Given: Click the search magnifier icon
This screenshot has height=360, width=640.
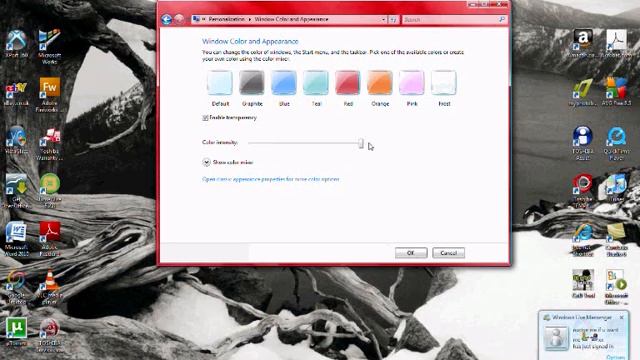Looking at the screenshot, I should coord(502,19).
